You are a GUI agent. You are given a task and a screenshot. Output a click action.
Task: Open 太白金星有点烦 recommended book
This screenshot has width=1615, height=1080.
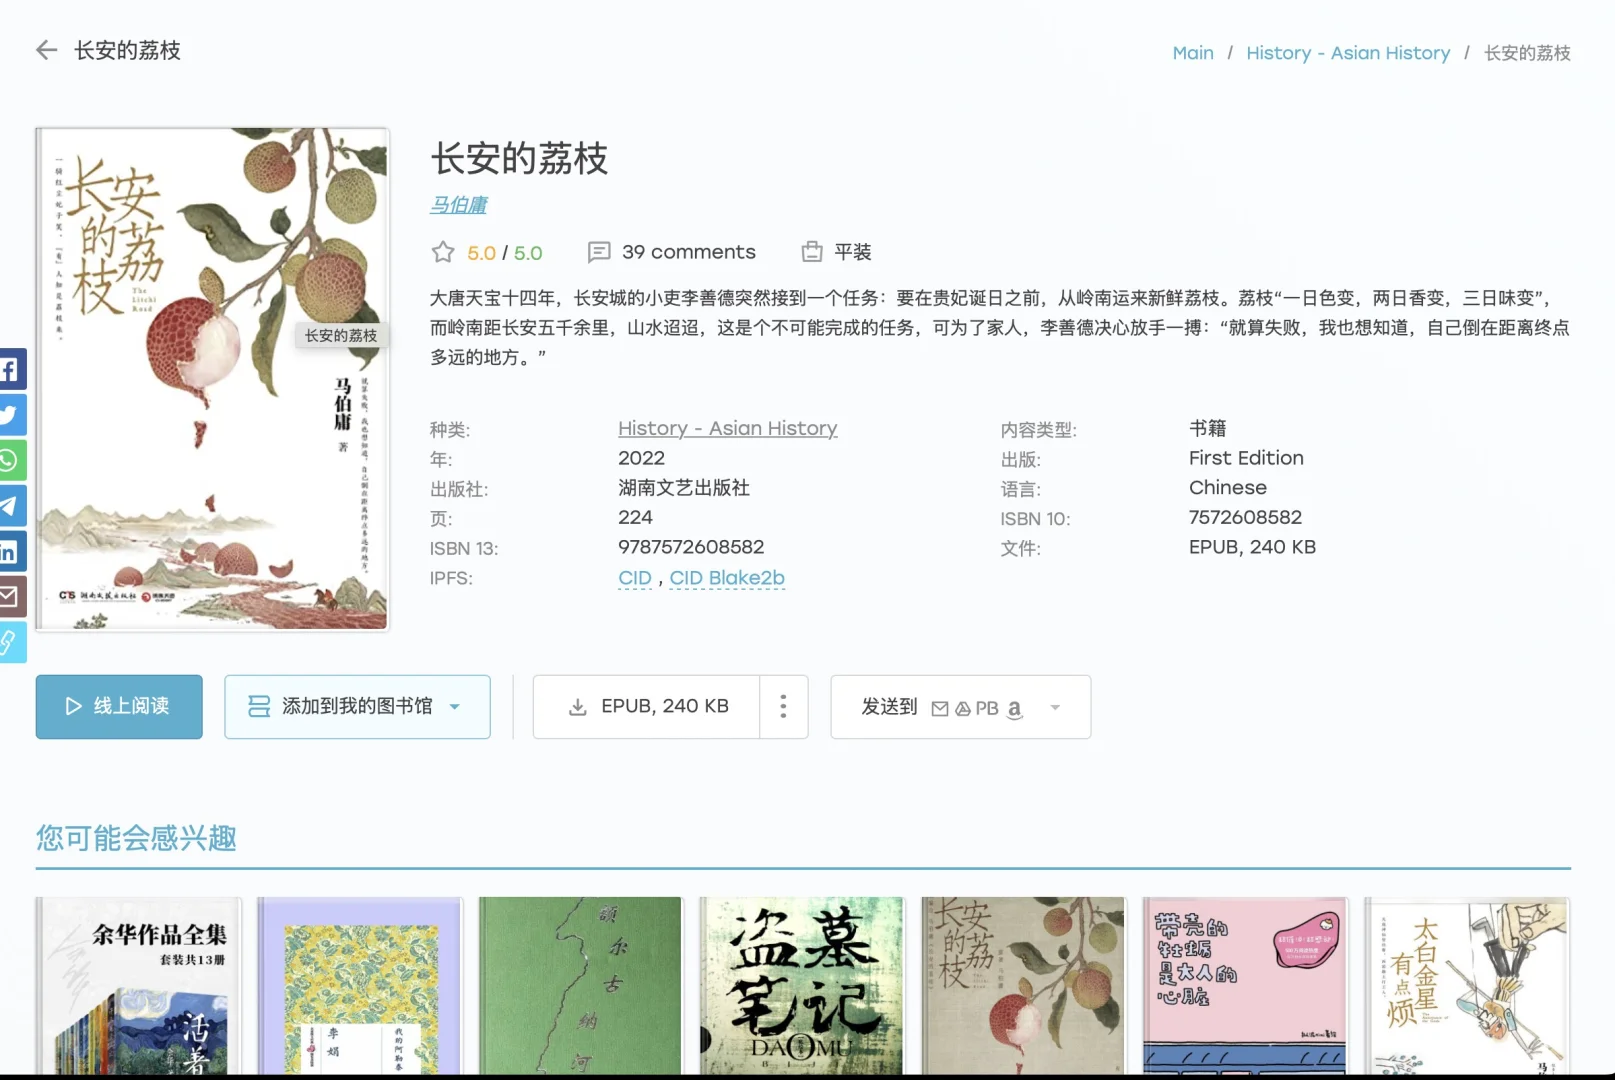point(1467,986)
